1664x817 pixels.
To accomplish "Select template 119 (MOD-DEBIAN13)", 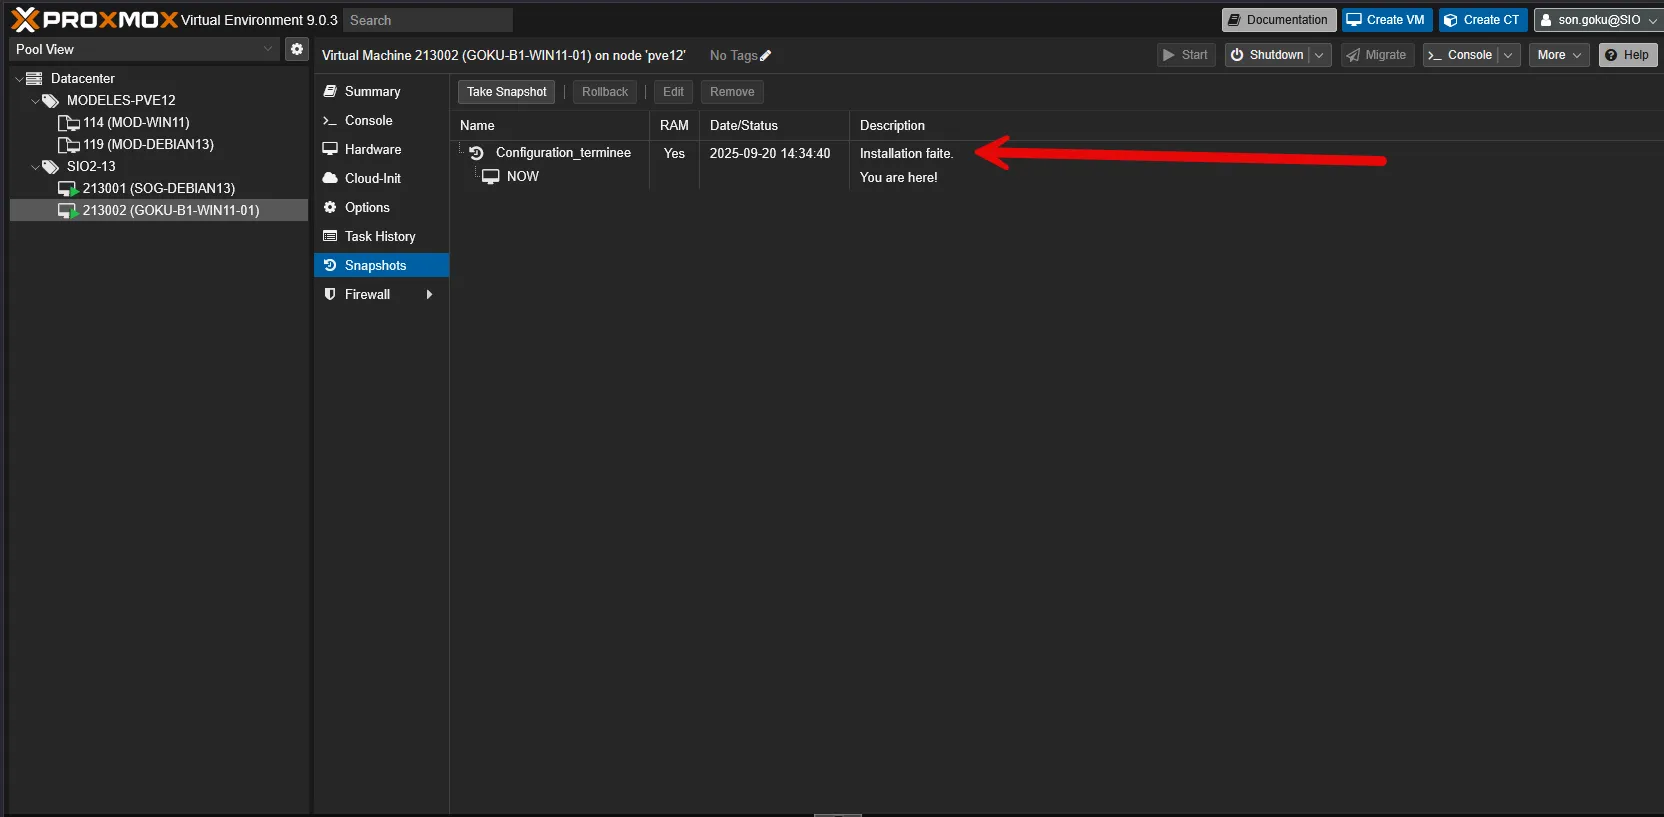I will pos(148,144).
